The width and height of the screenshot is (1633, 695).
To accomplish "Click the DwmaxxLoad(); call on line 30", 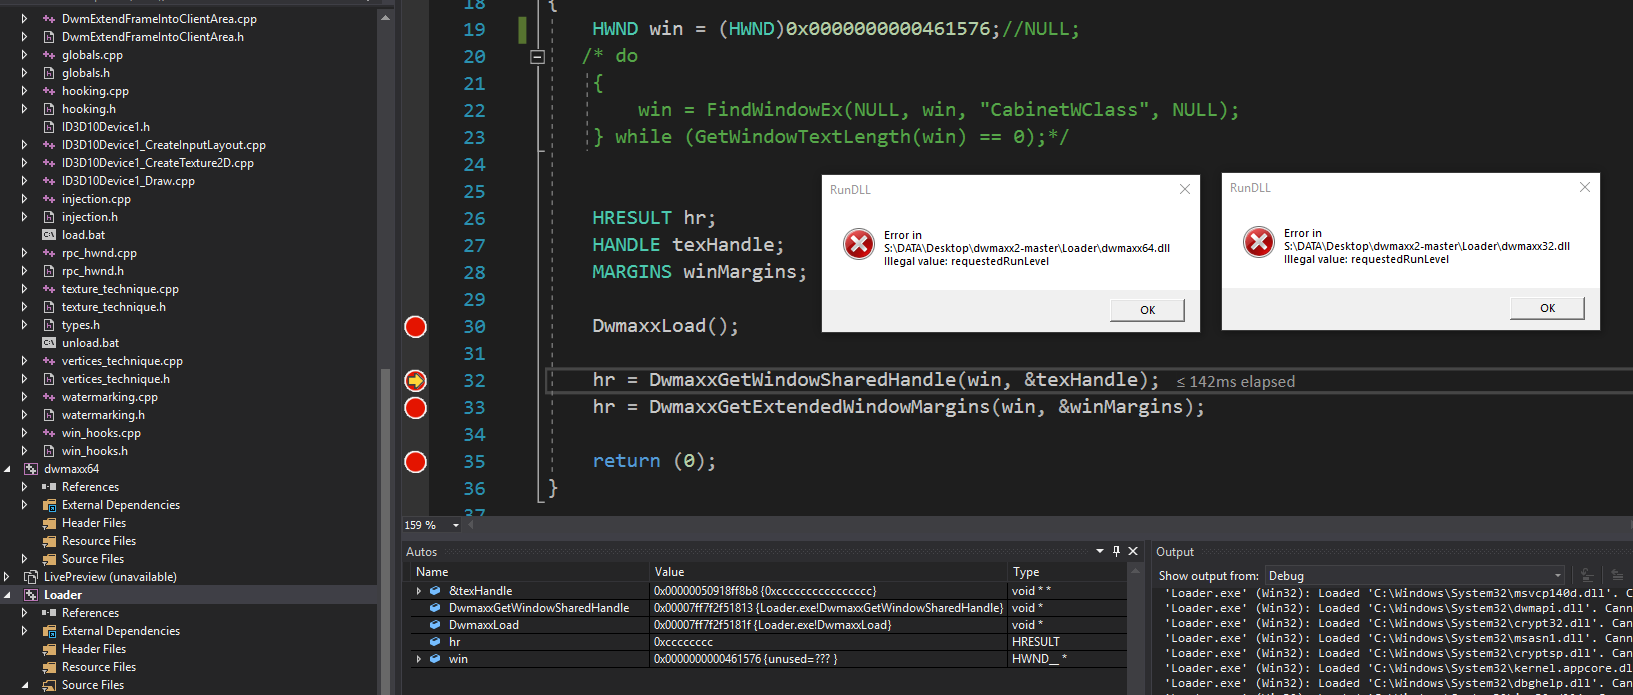I will pos(666,326).
